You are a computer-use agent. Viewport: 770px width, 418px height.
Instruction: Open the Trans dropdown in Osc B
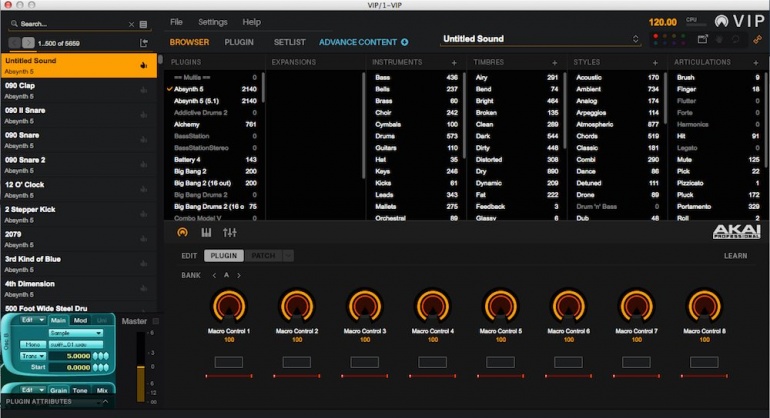tap(33, 356)
